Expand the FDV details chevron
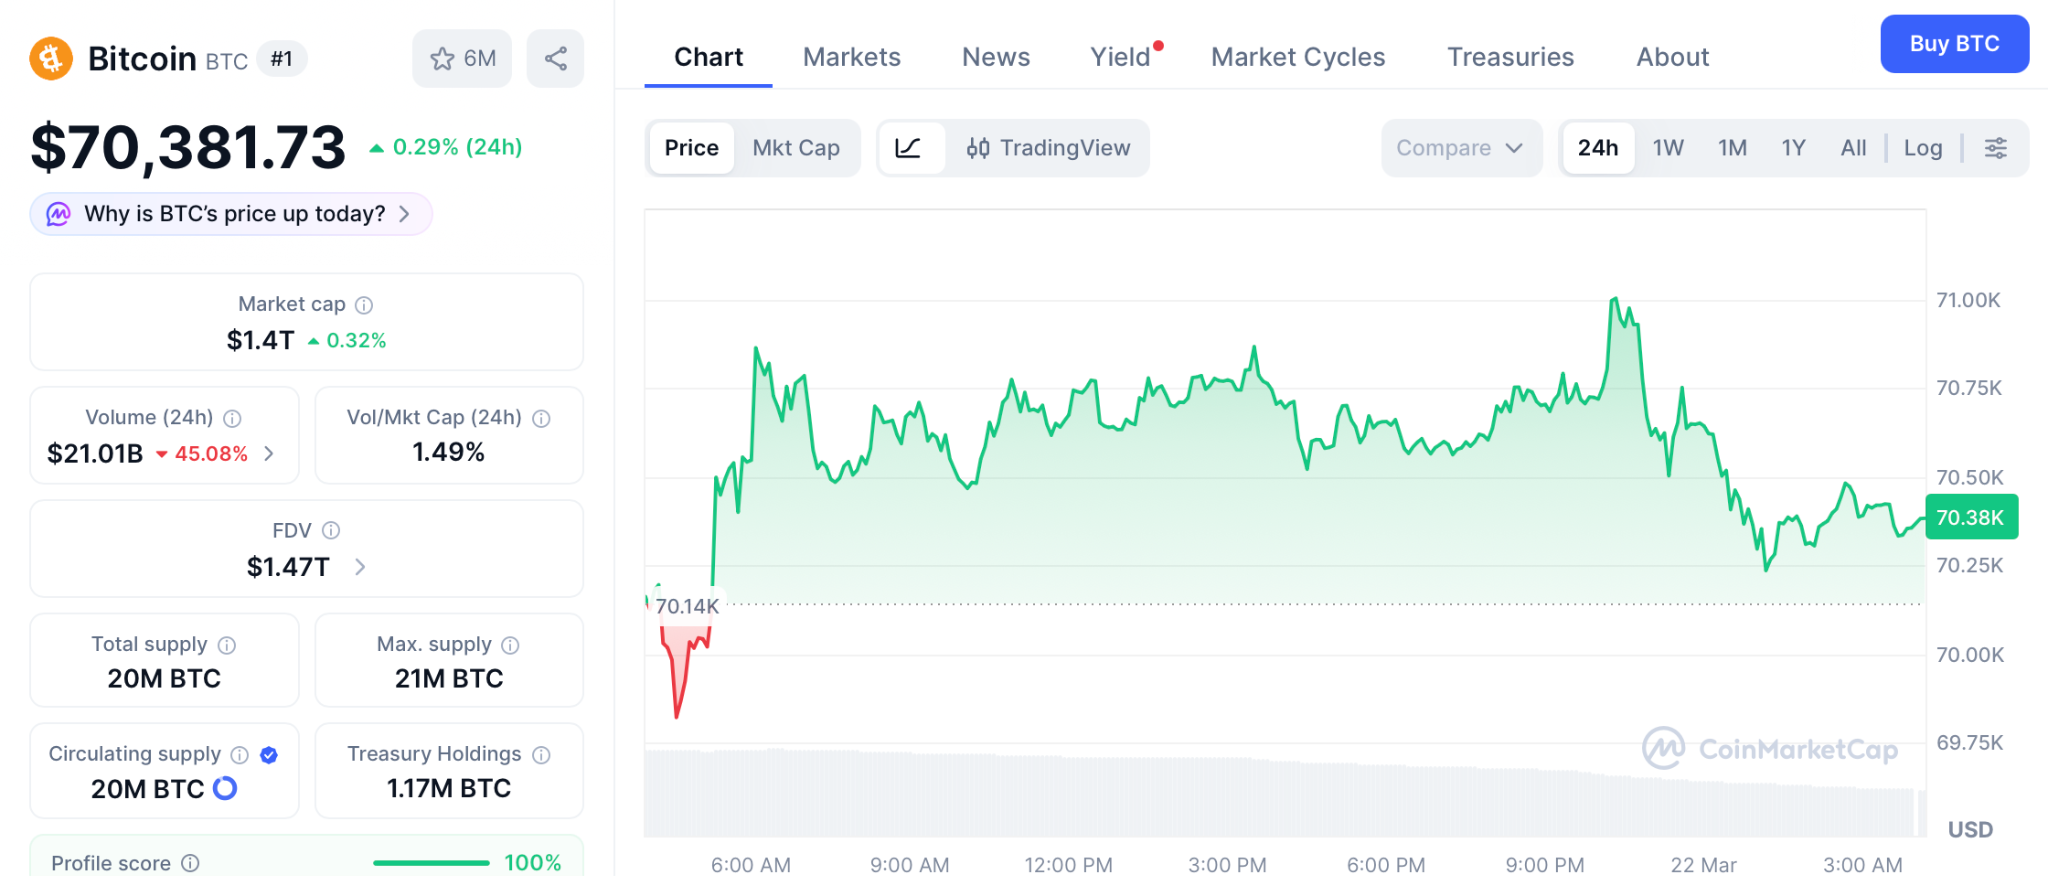Screen dimensions: 2048x876 tap(360, 567)
